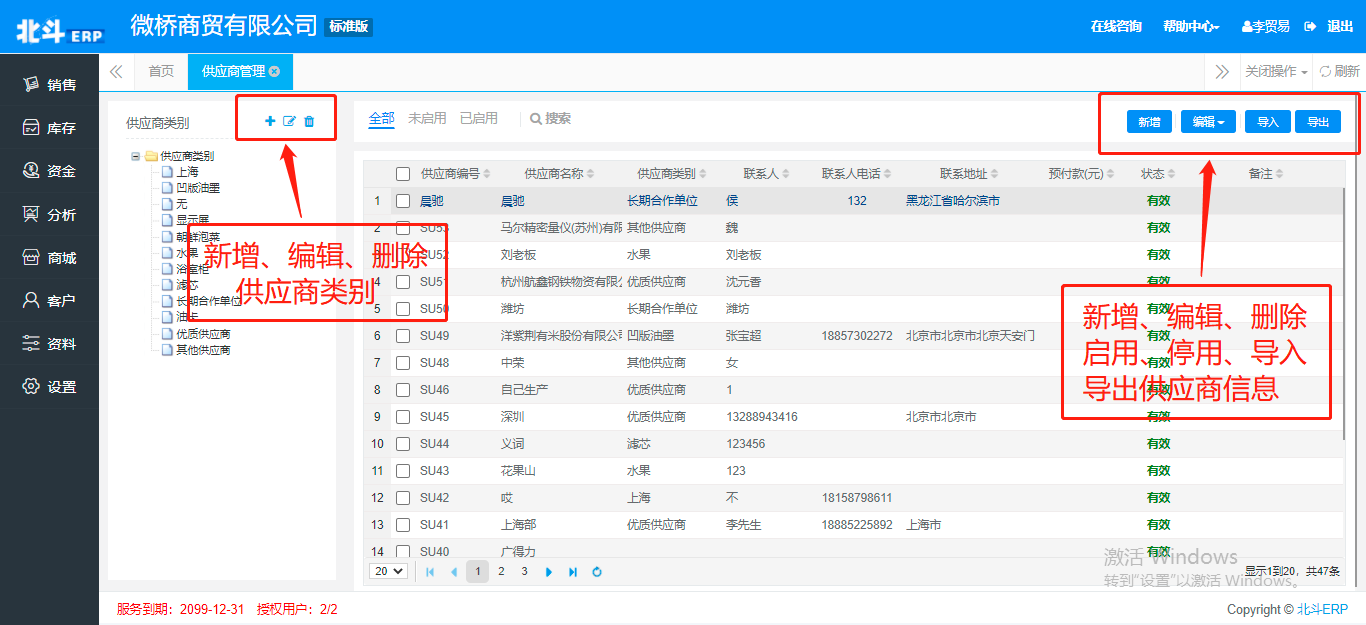Click the edit supplier category pencil icon
This screenshot has width=1366, height=625.
point(289,121)
